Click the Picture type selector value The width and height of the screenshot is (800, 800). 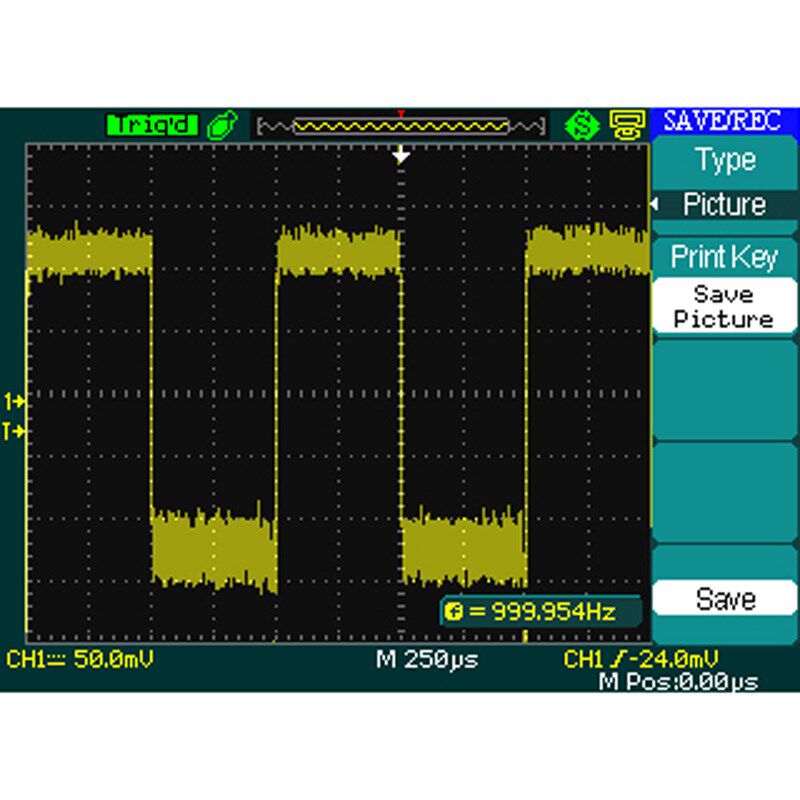[724, 205]
